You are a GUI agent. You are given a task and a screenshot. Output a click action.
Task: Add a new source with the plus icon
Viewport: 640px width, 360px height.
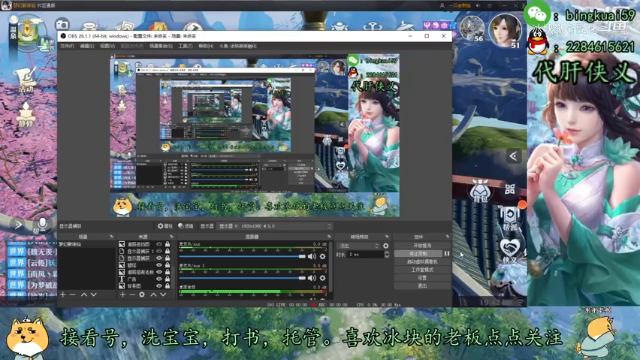coord(122,294)
